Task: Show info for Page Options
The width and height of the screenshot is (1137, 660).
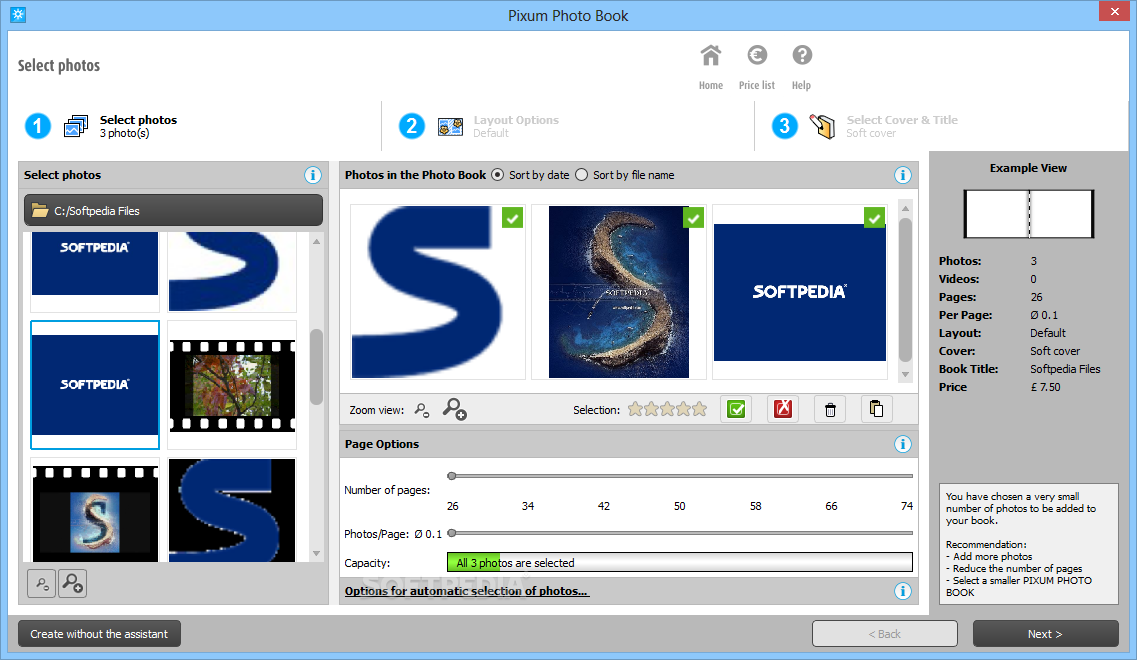Action: 903,445
